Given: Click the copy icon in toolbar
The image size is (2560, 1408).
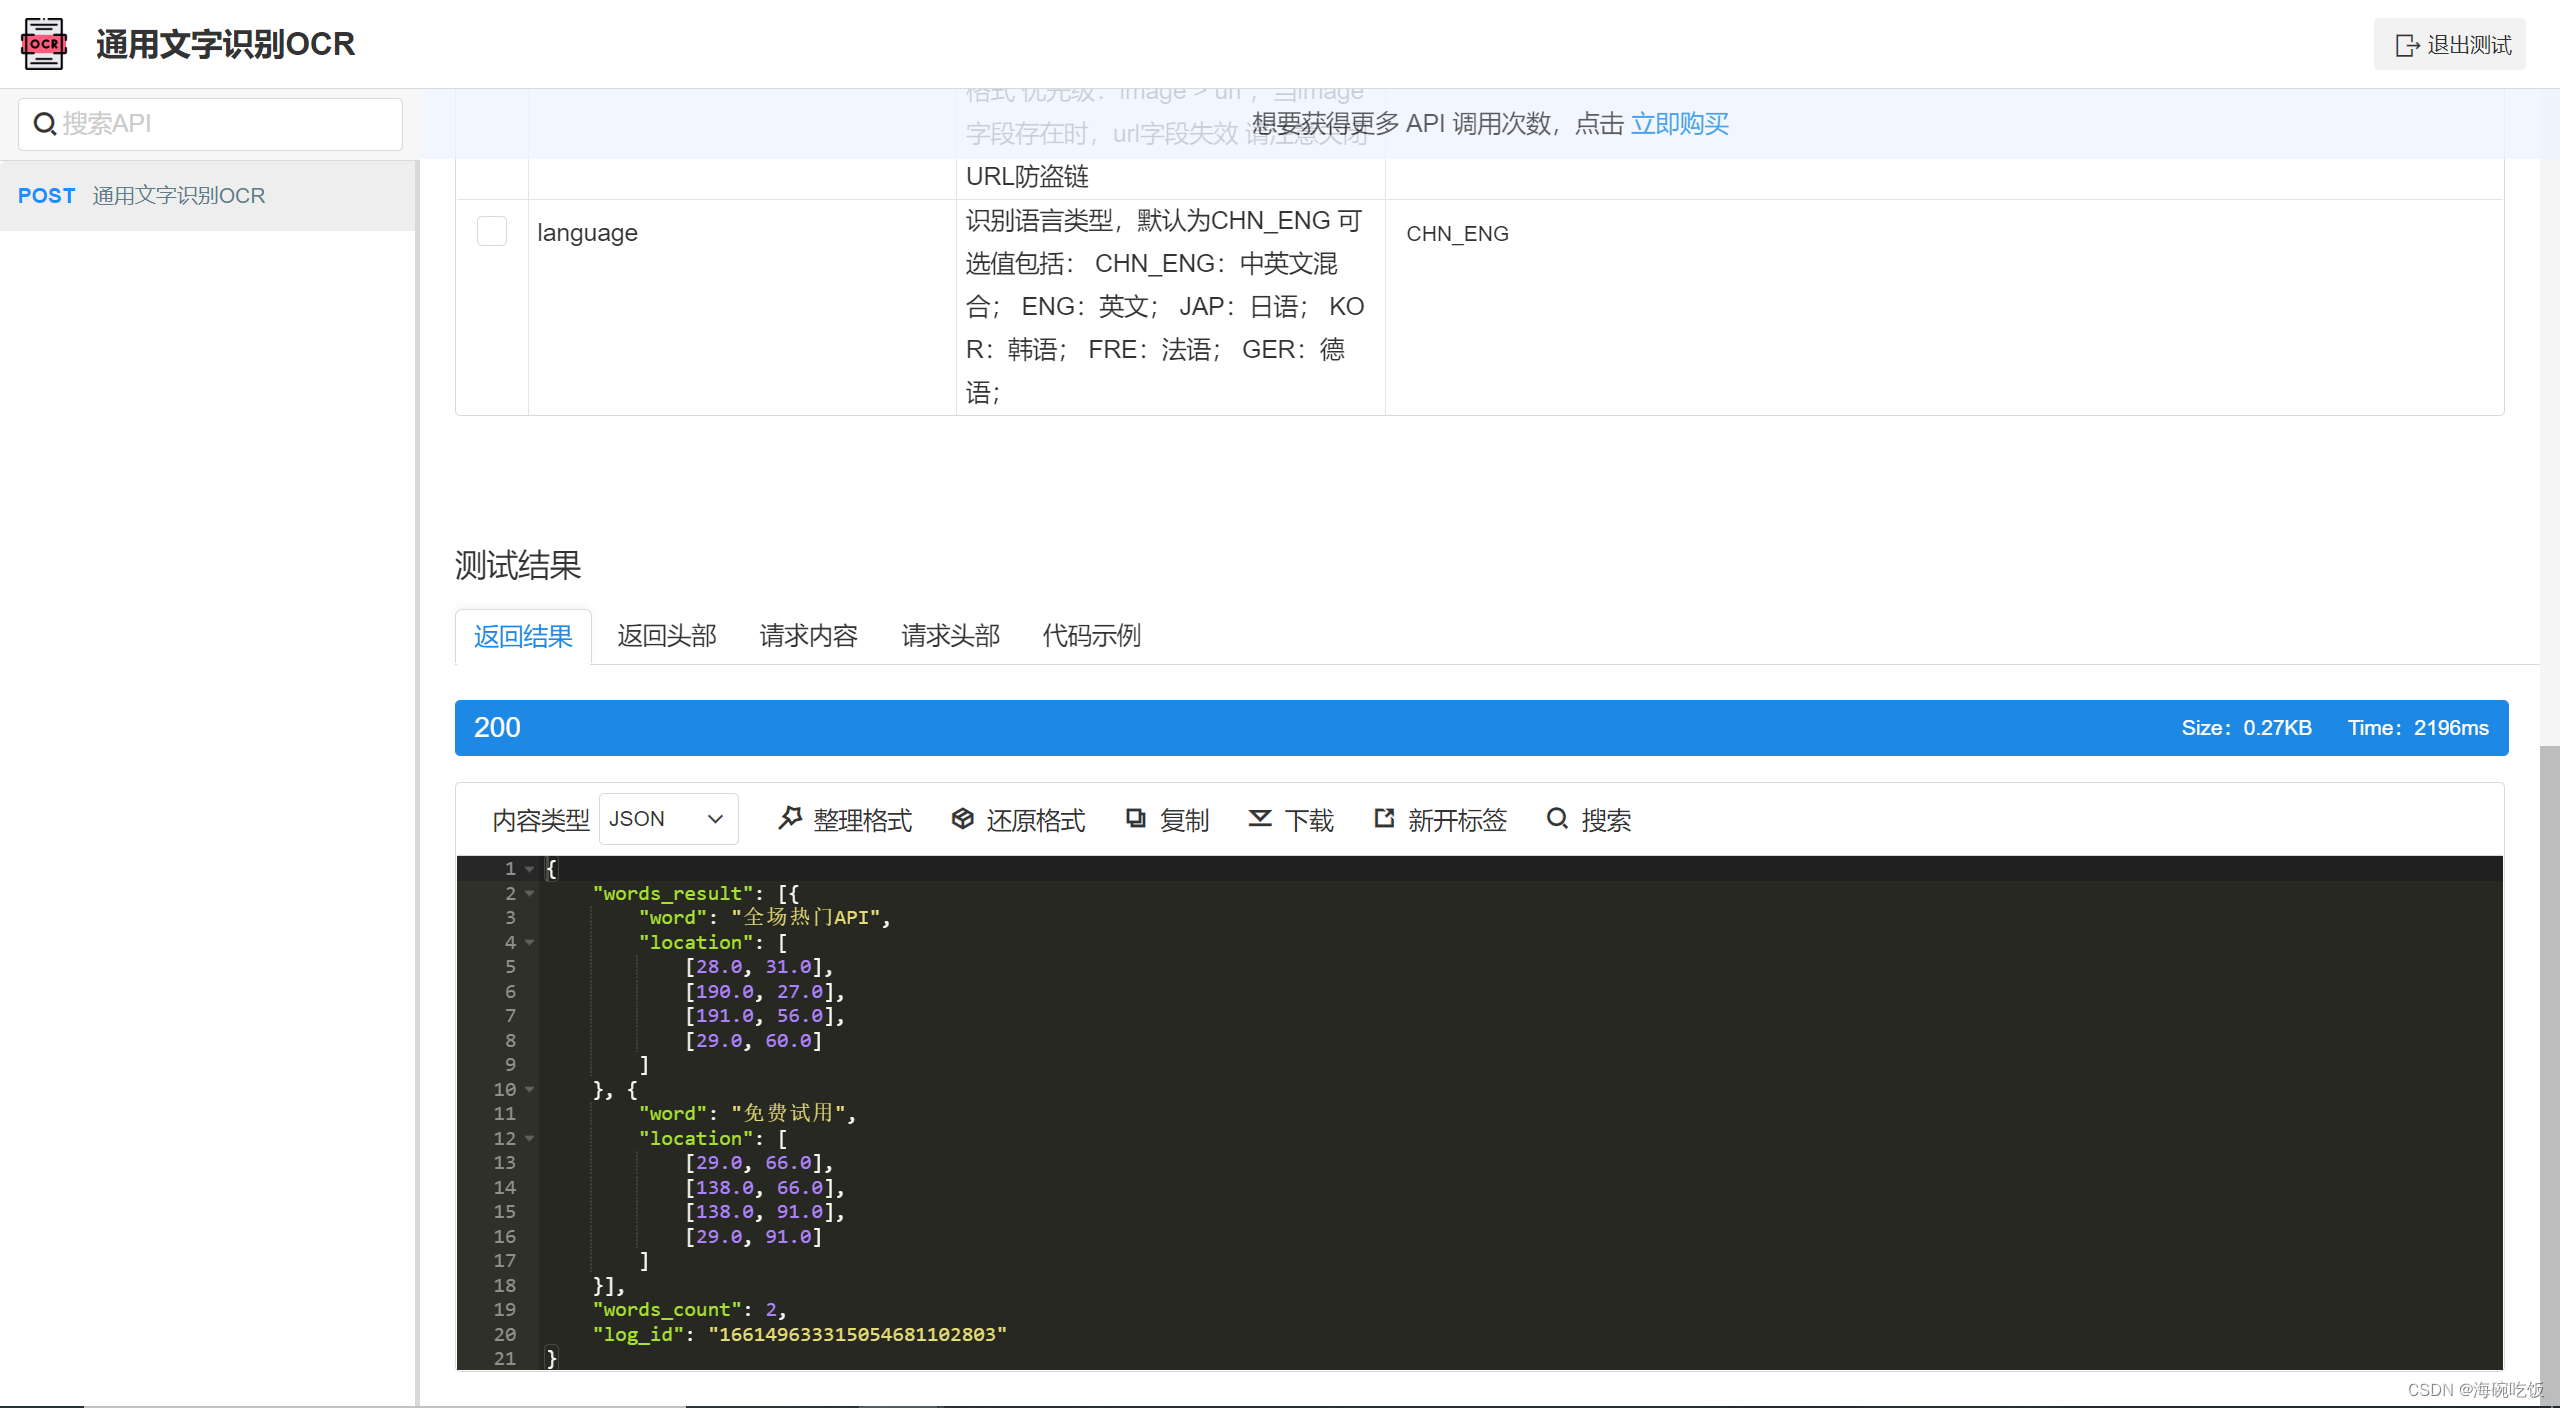Looking at the screenshot, I should click(1136, 819).
